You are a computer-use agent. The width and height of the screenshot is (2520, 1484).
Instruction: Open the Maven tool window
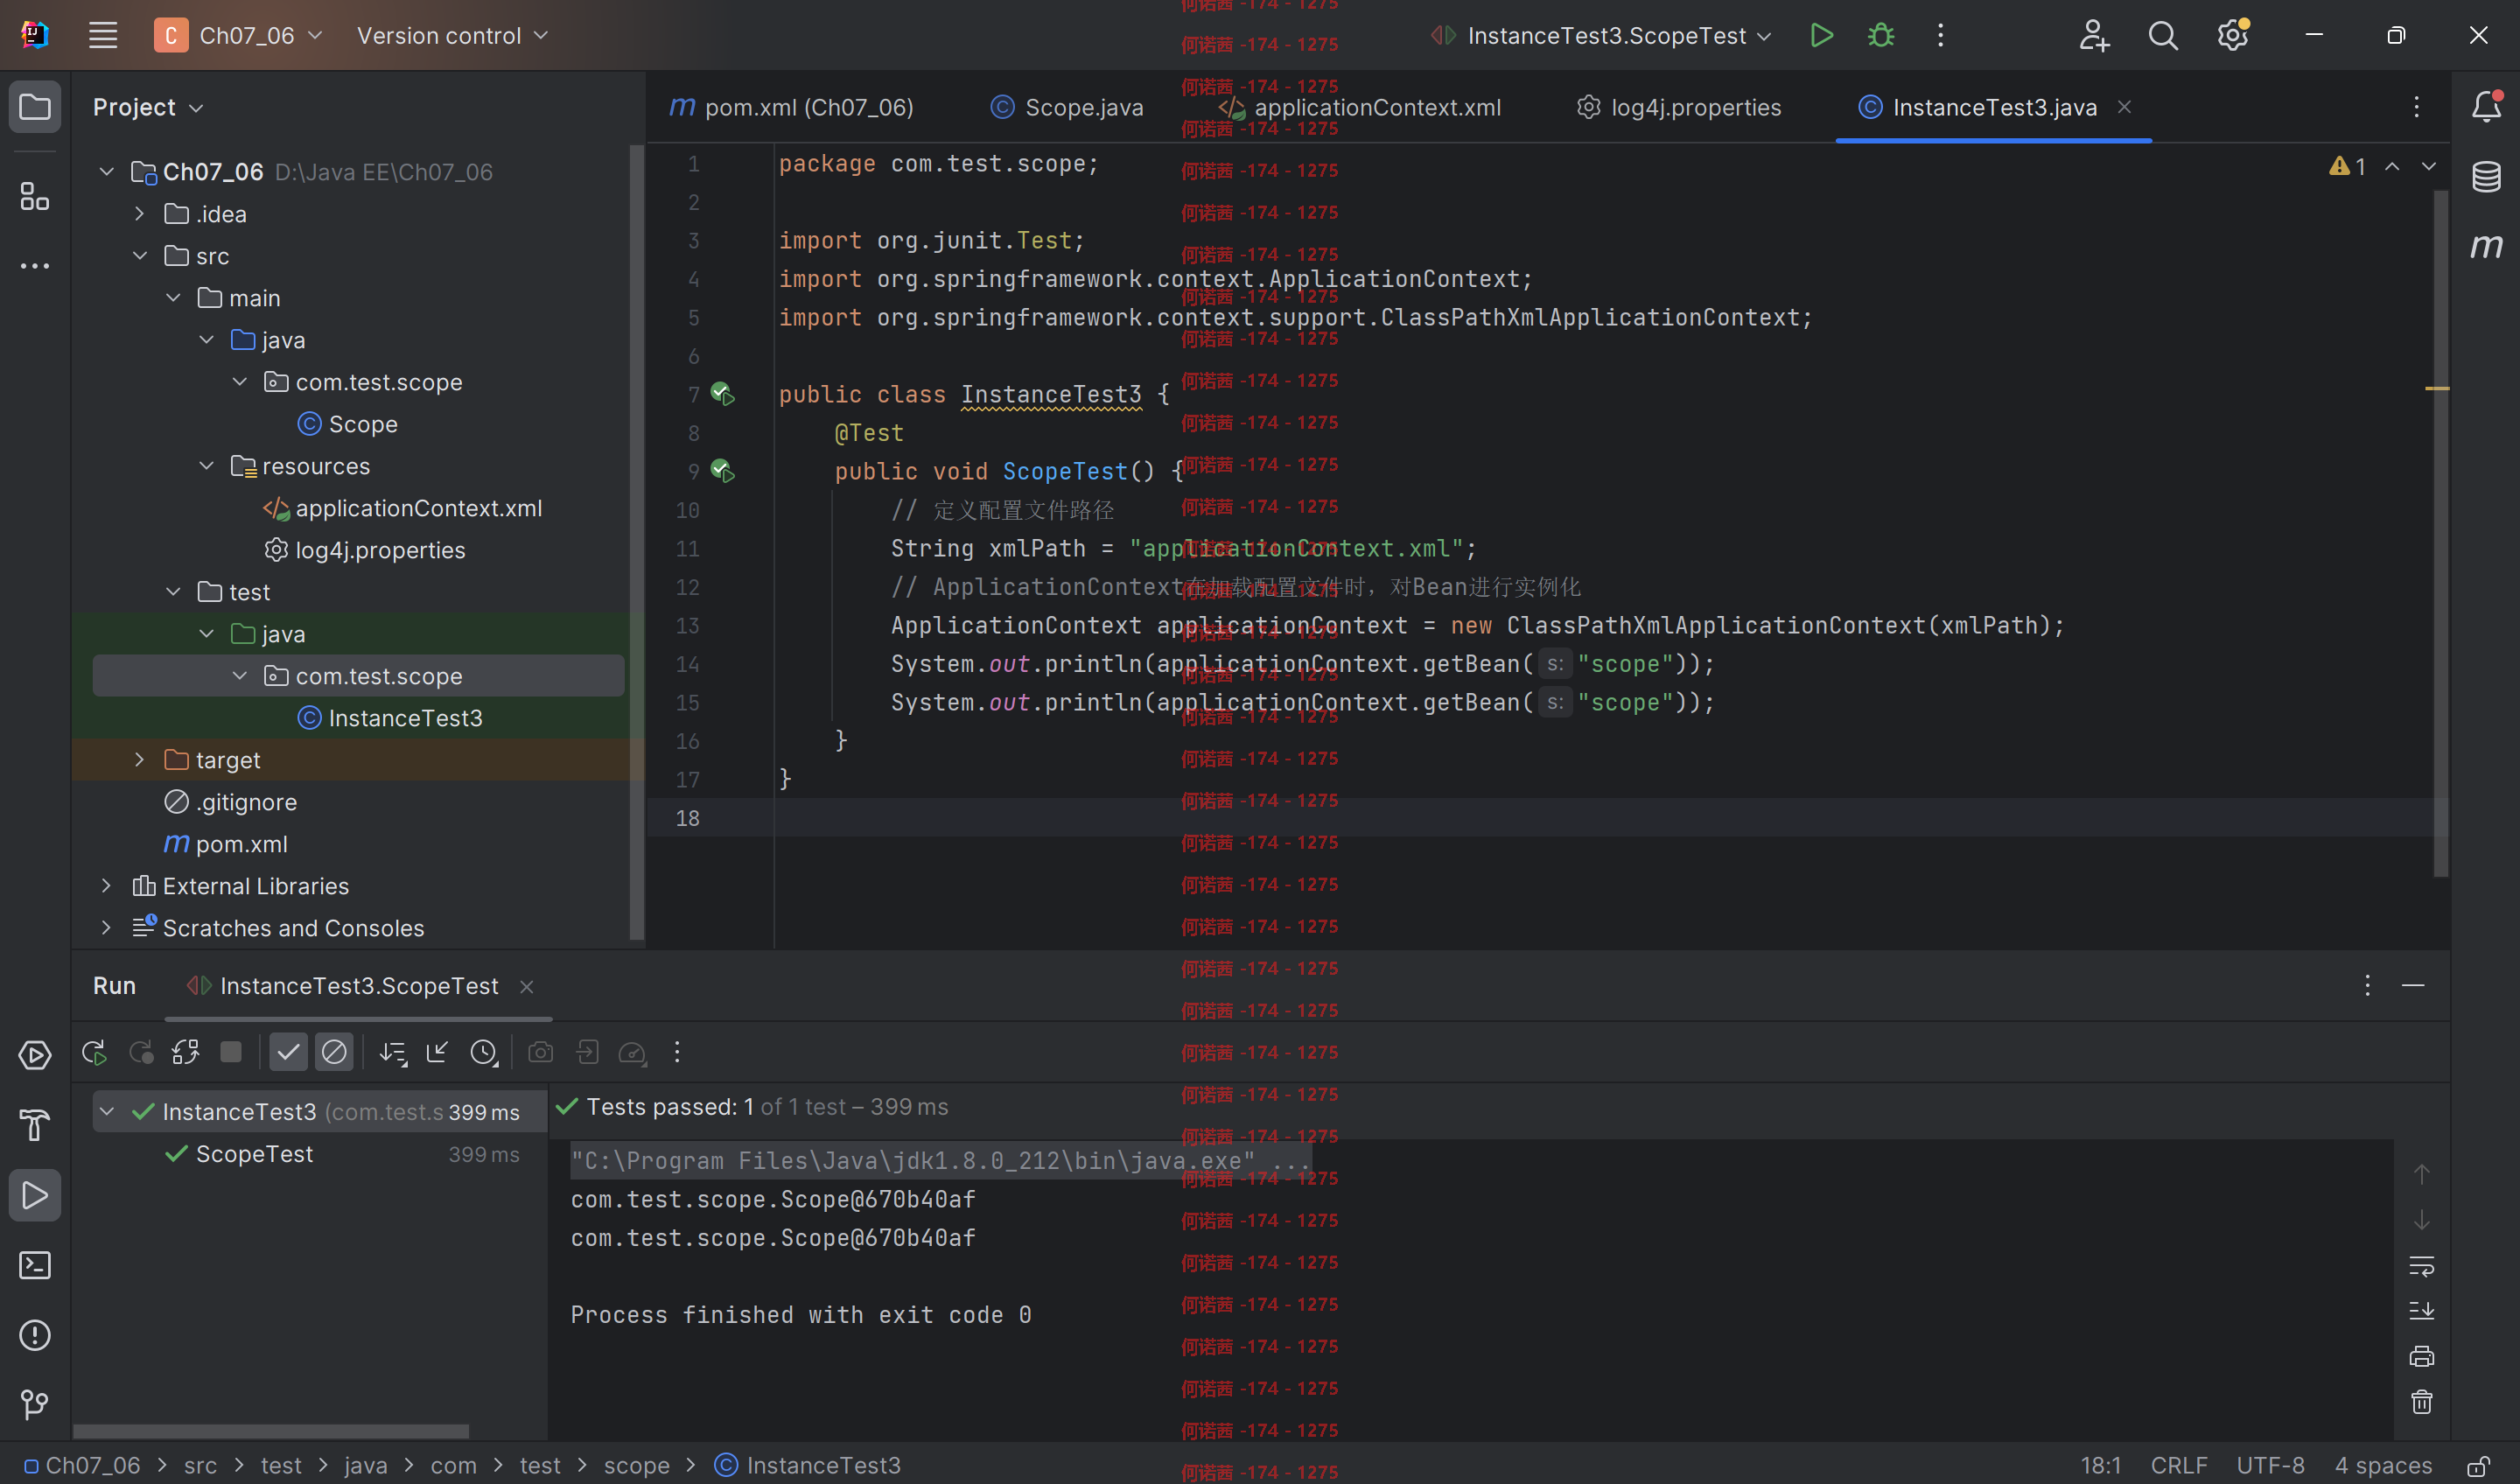pos(2486,246)
